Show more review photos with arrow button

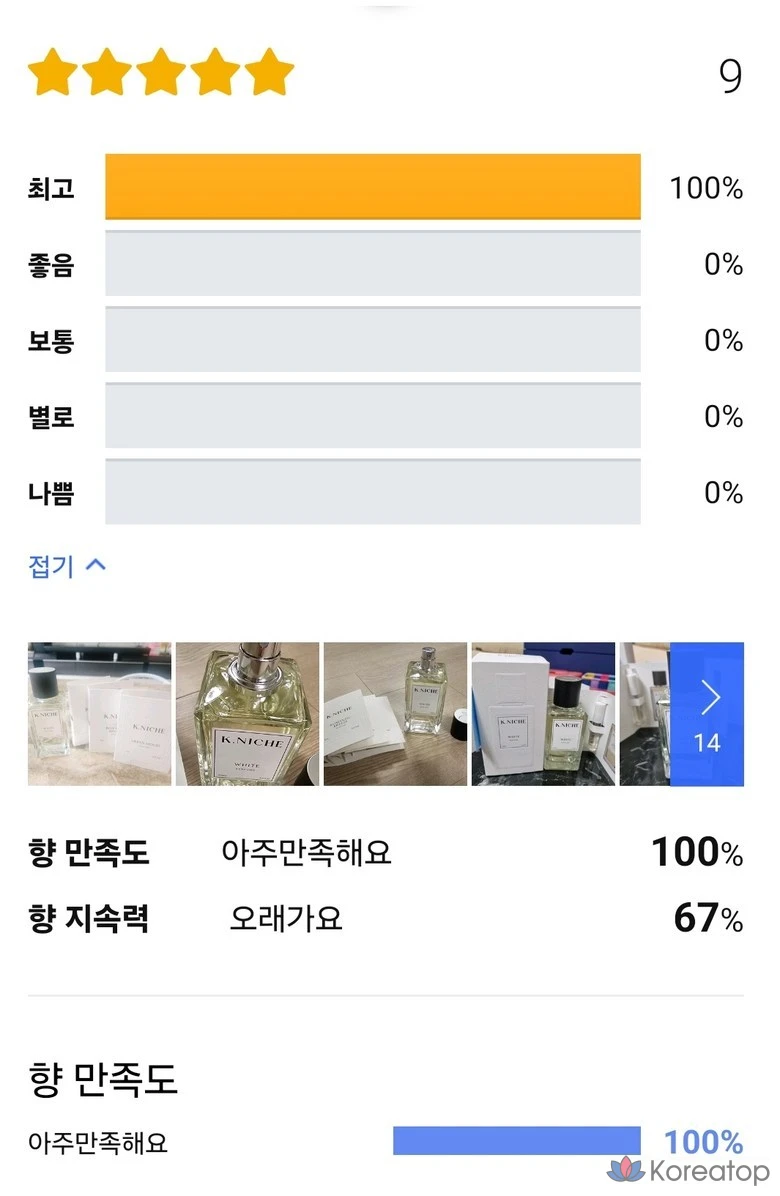[707, 714]
